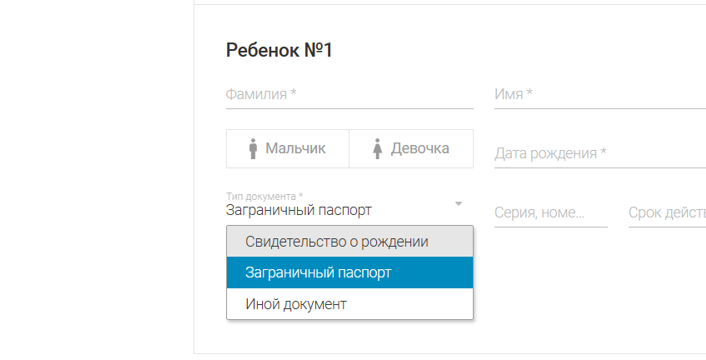Screen dimensions: 706x360
Task: Open the Дата рождения field
Action: [x=600, y=153]
